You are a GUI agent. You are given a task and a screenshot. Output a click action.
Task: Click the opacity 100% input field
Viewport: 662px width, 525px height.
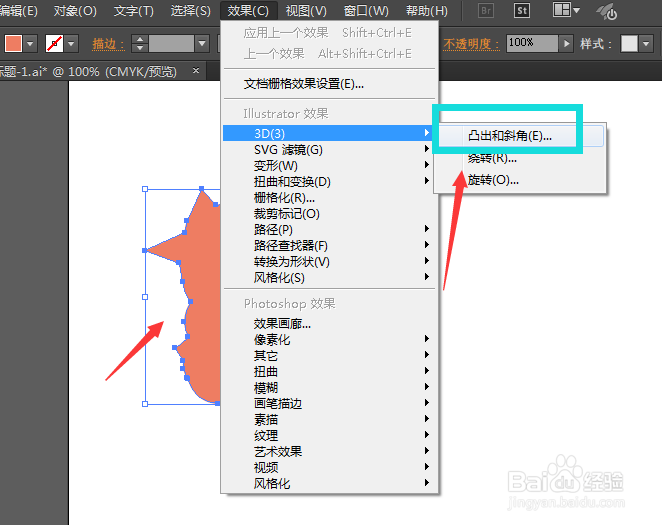[x=532, y=43]
